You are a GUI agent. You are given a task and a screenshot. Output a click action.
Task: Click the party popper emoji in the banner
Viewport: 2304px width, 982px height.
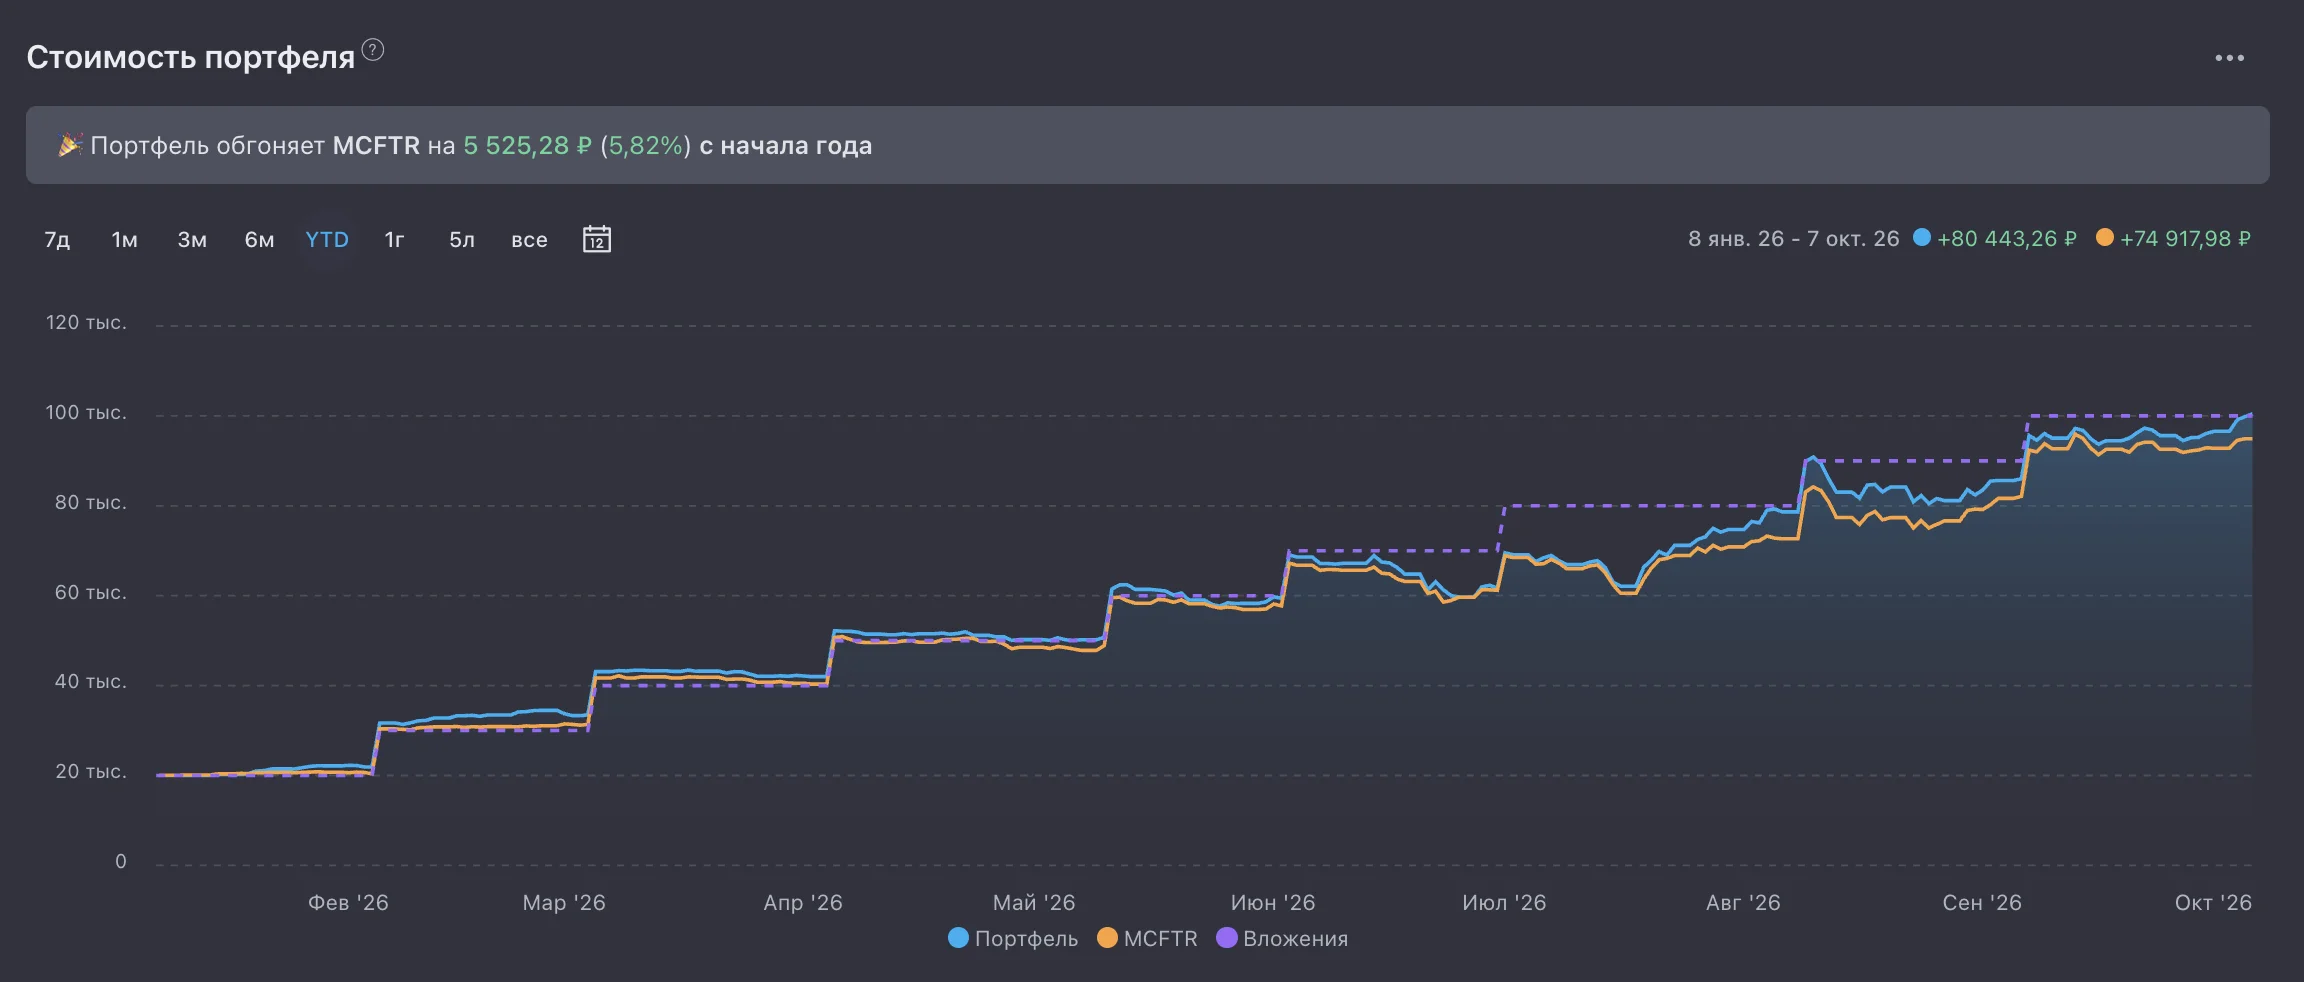coord(70,145)
